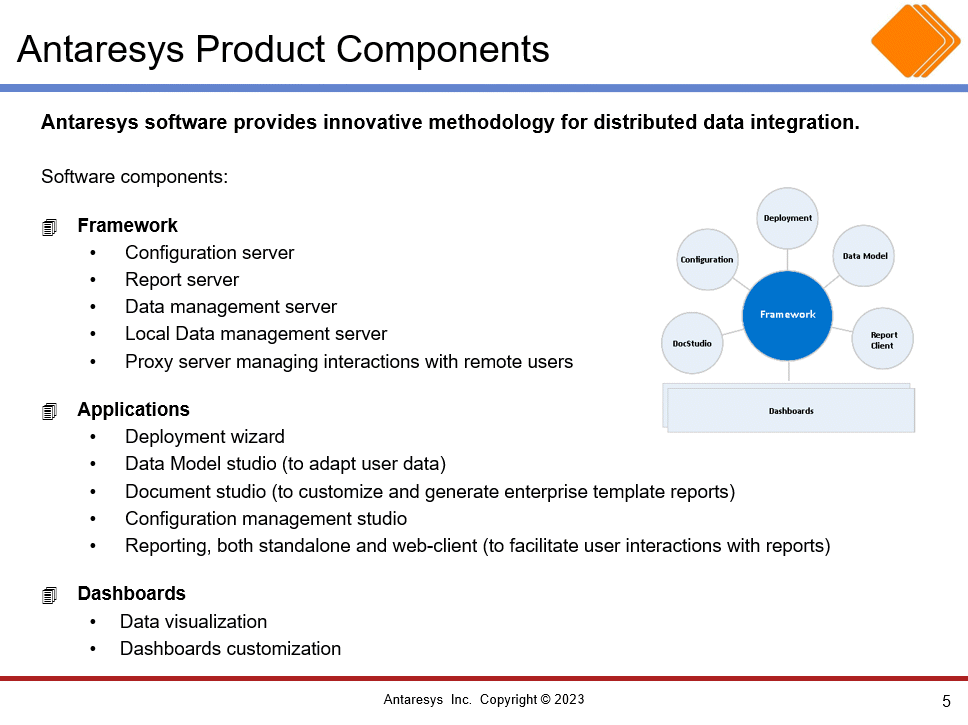
Task: Click the Dashboards section heading text
Action: [131, 593]
